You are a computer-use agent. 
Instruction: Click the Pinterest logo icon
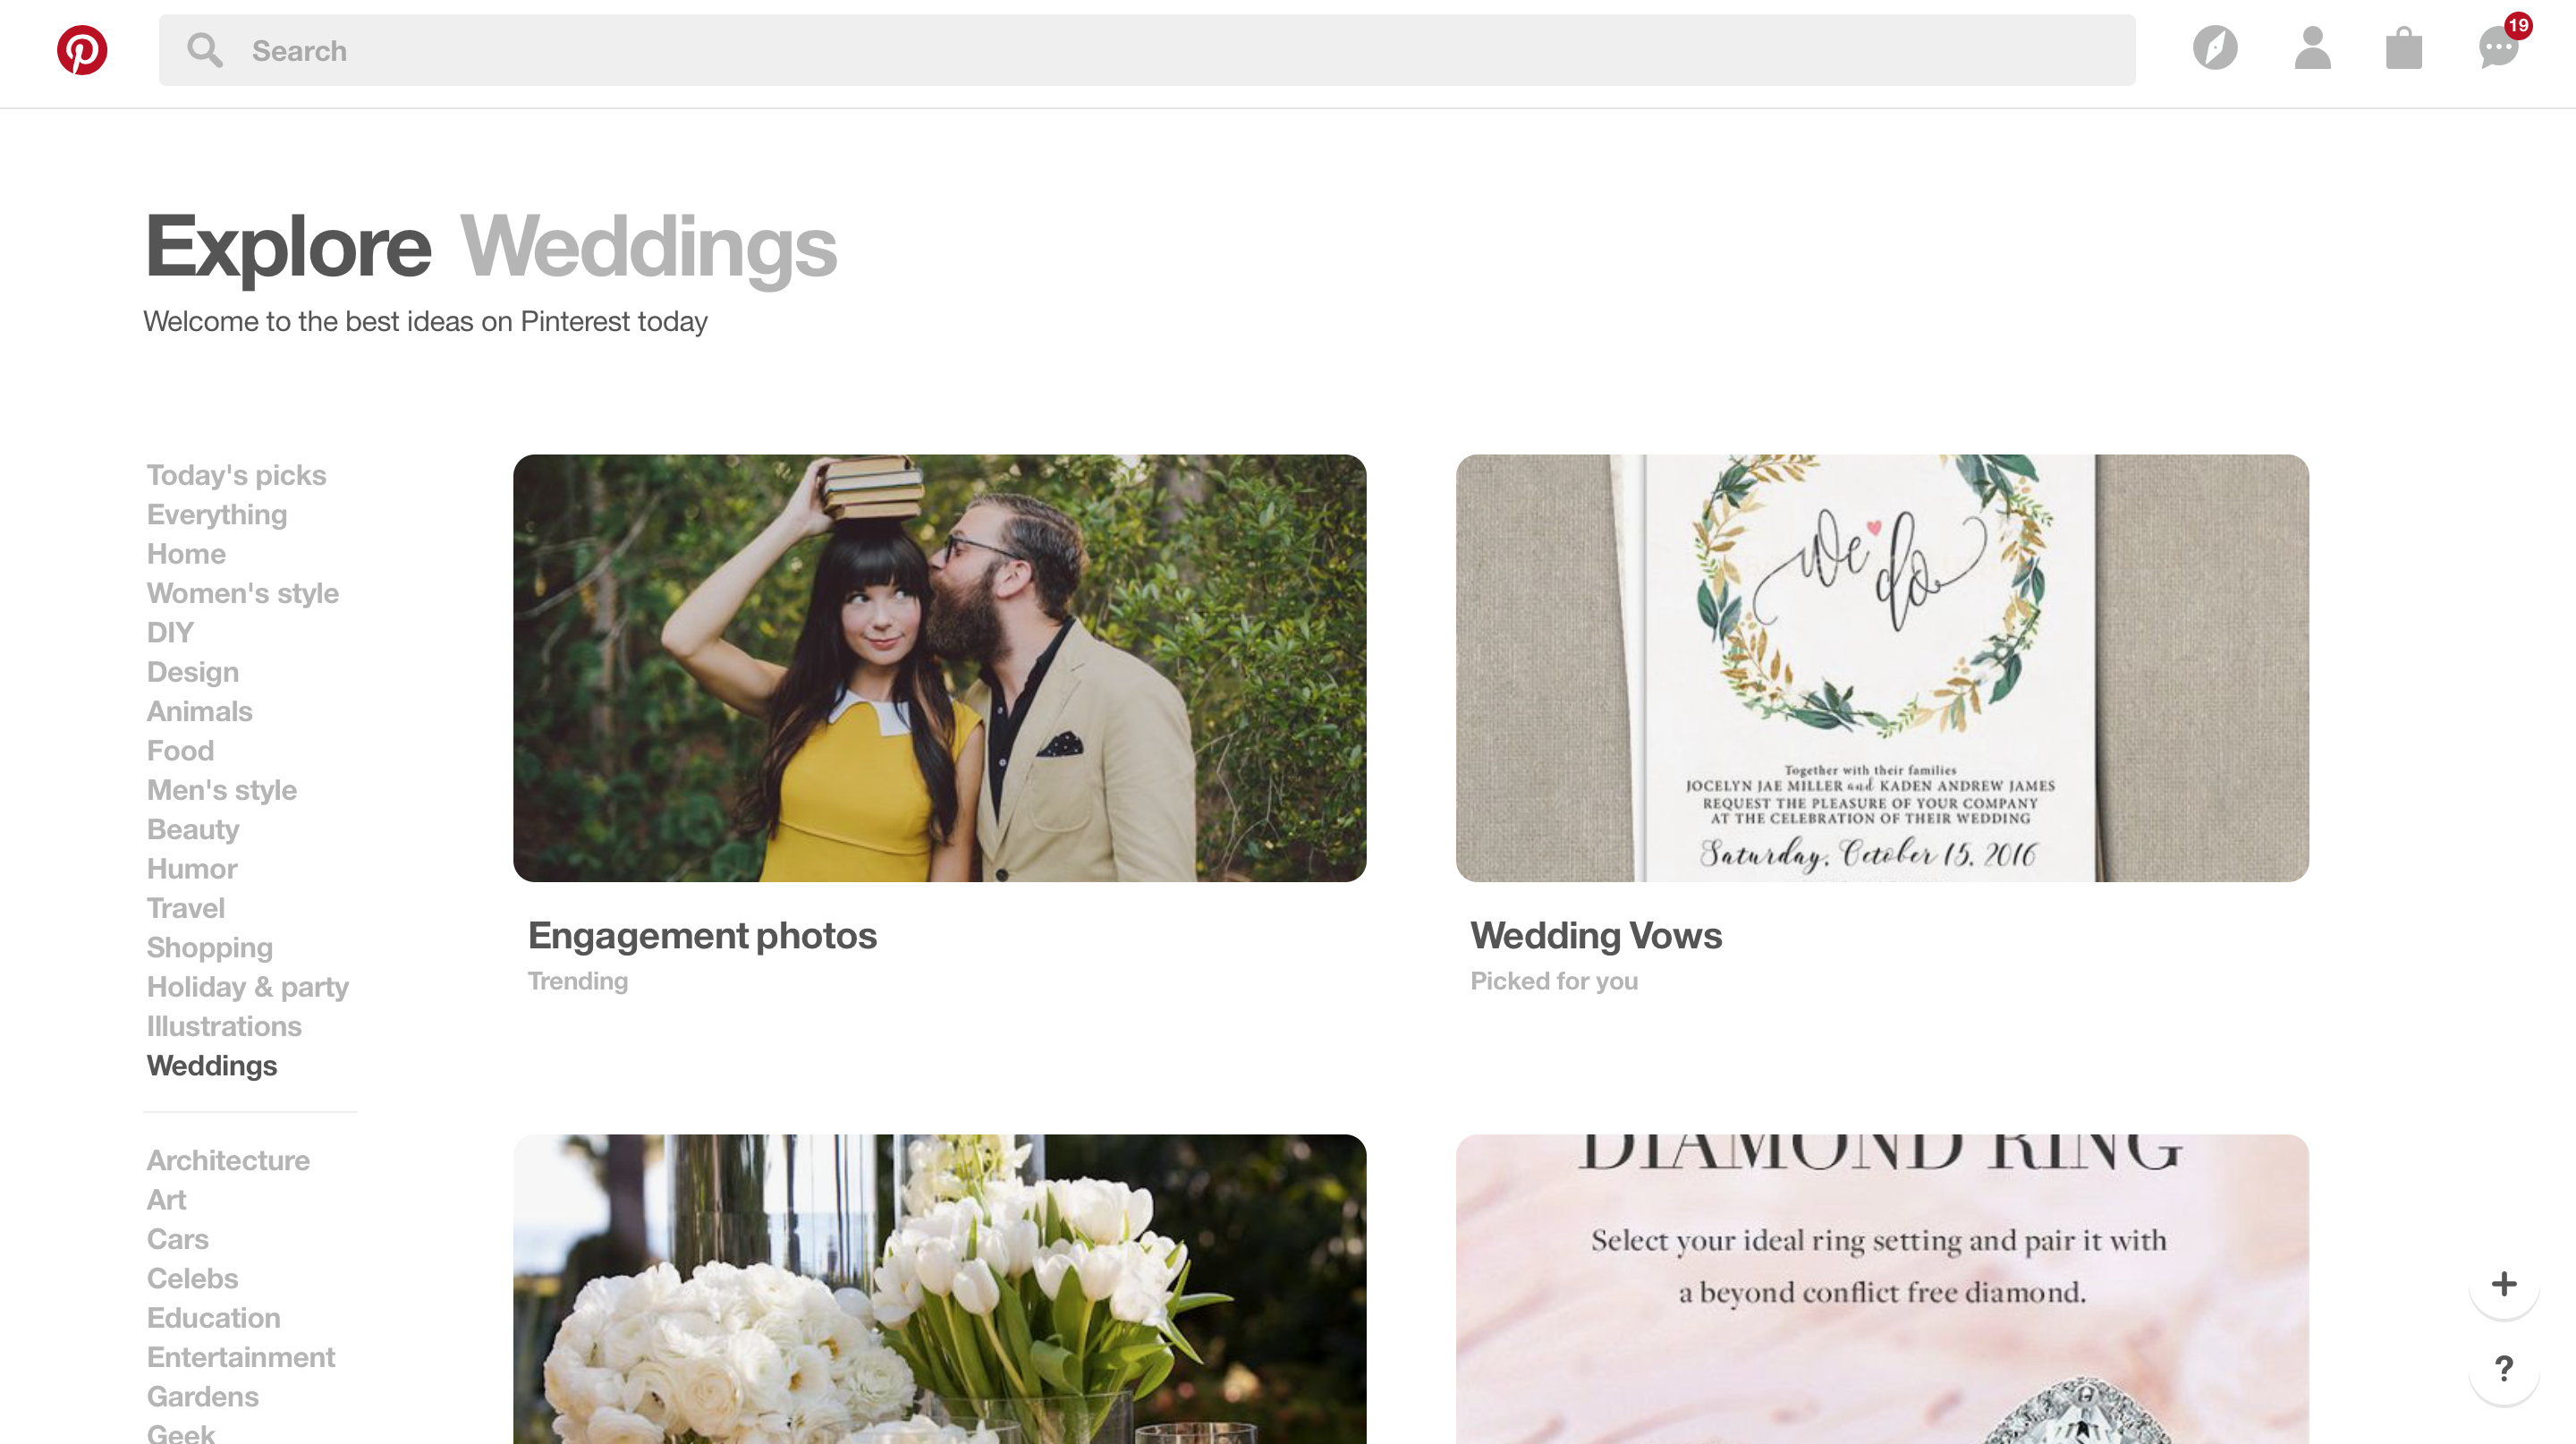(x=82, y=50)
